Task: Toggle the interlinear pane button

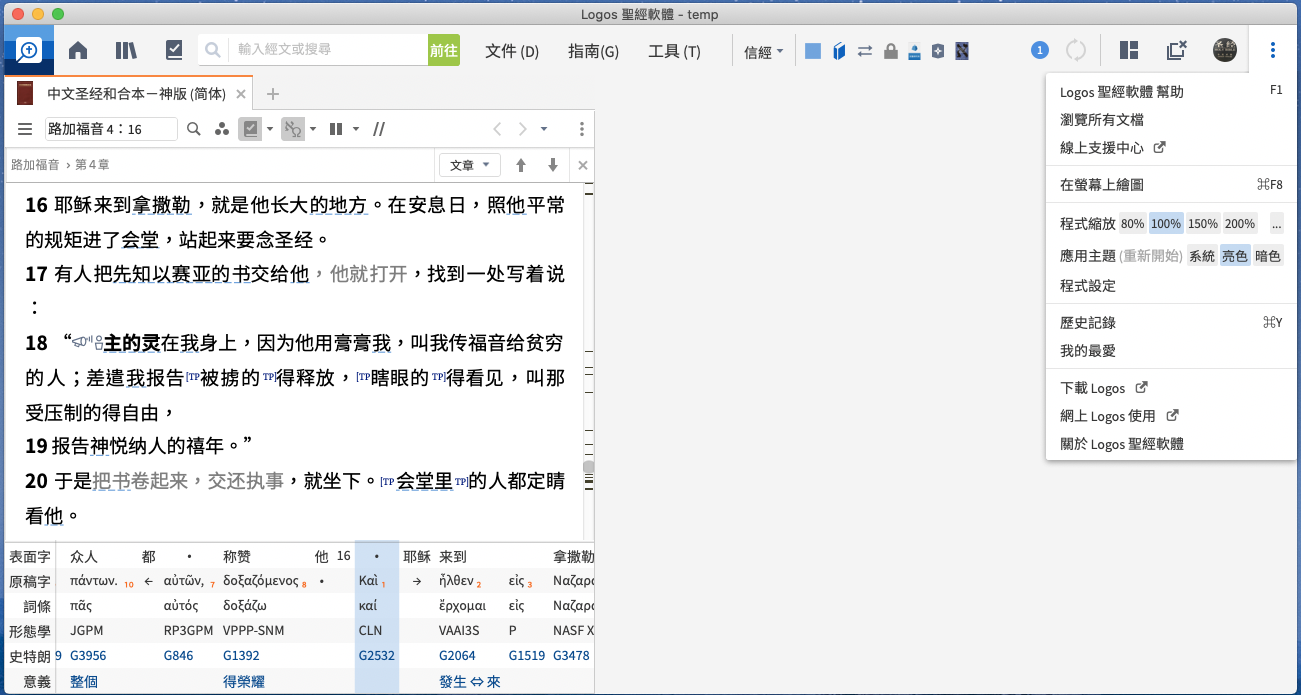Action: click(250, 129)
